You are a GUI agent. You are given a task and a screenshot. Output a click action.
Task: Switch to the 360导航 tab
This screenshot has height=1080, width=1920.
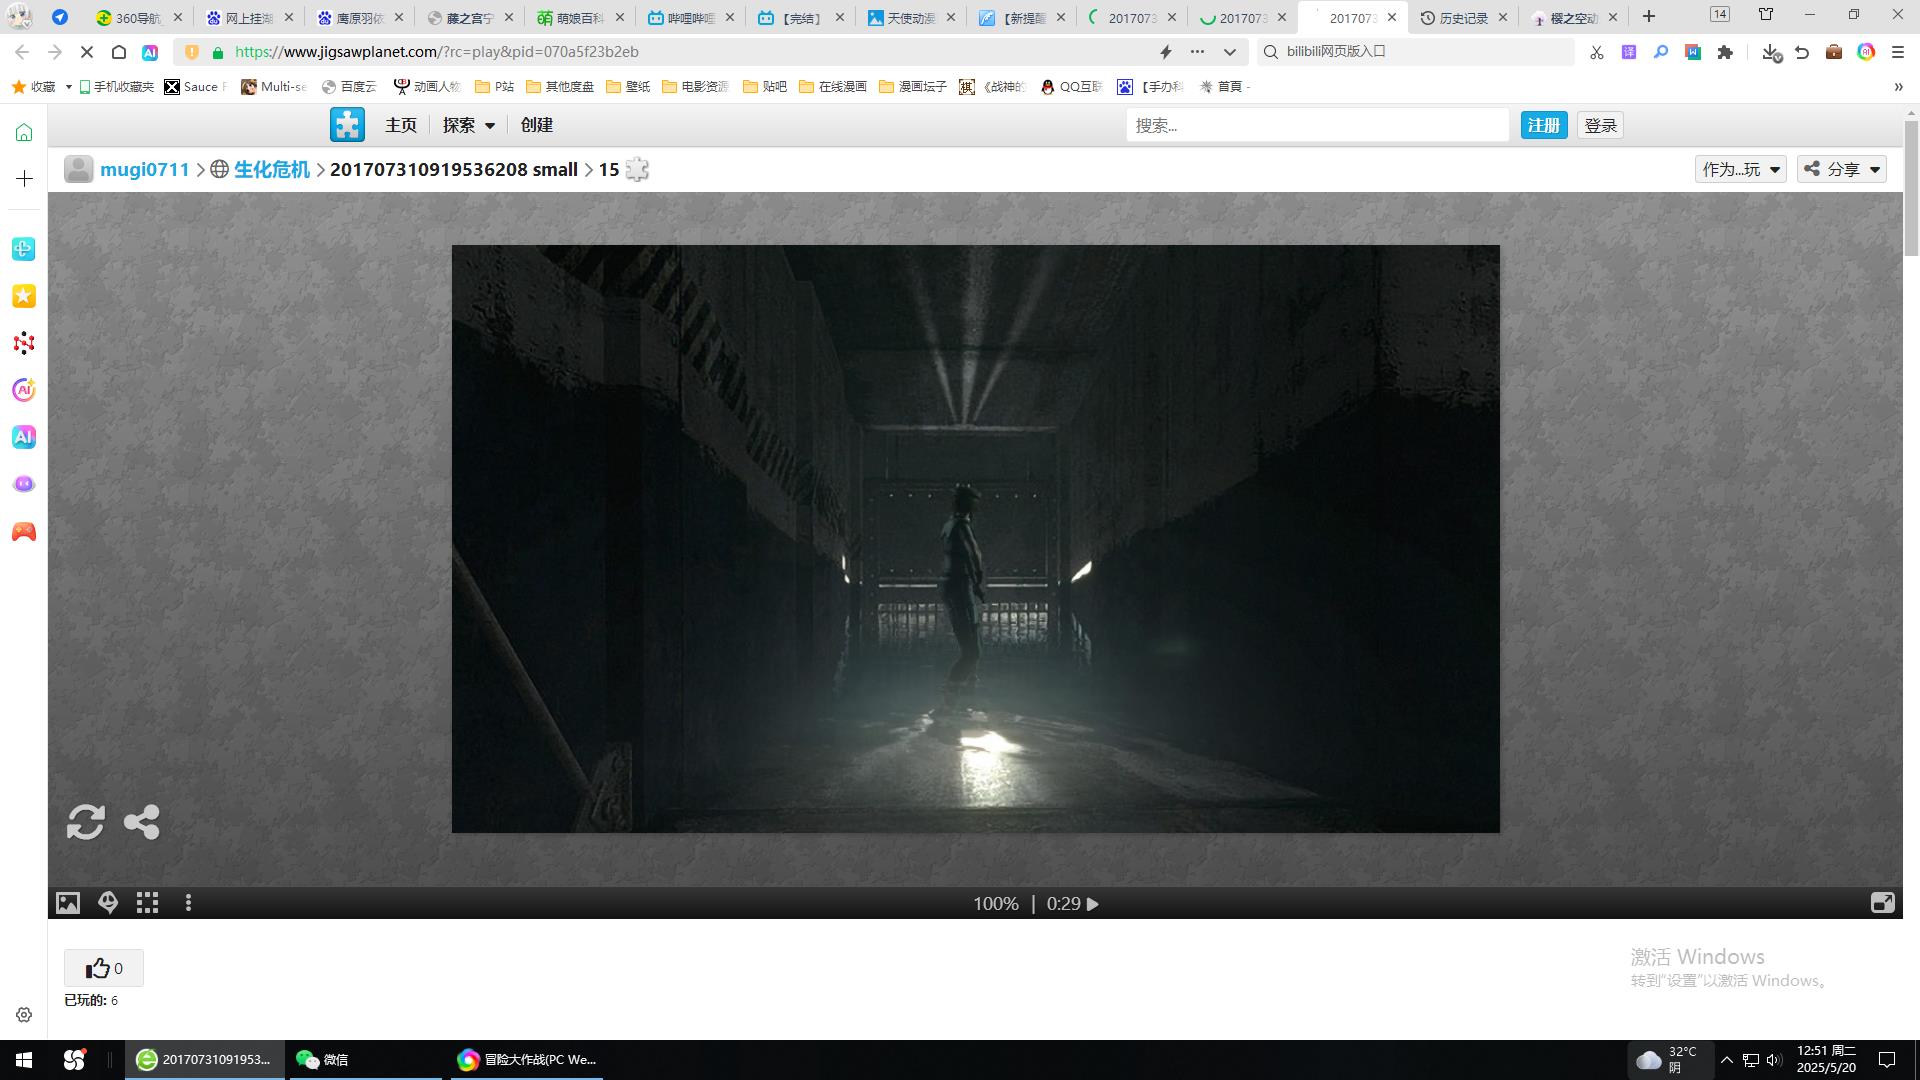(138, 17)
